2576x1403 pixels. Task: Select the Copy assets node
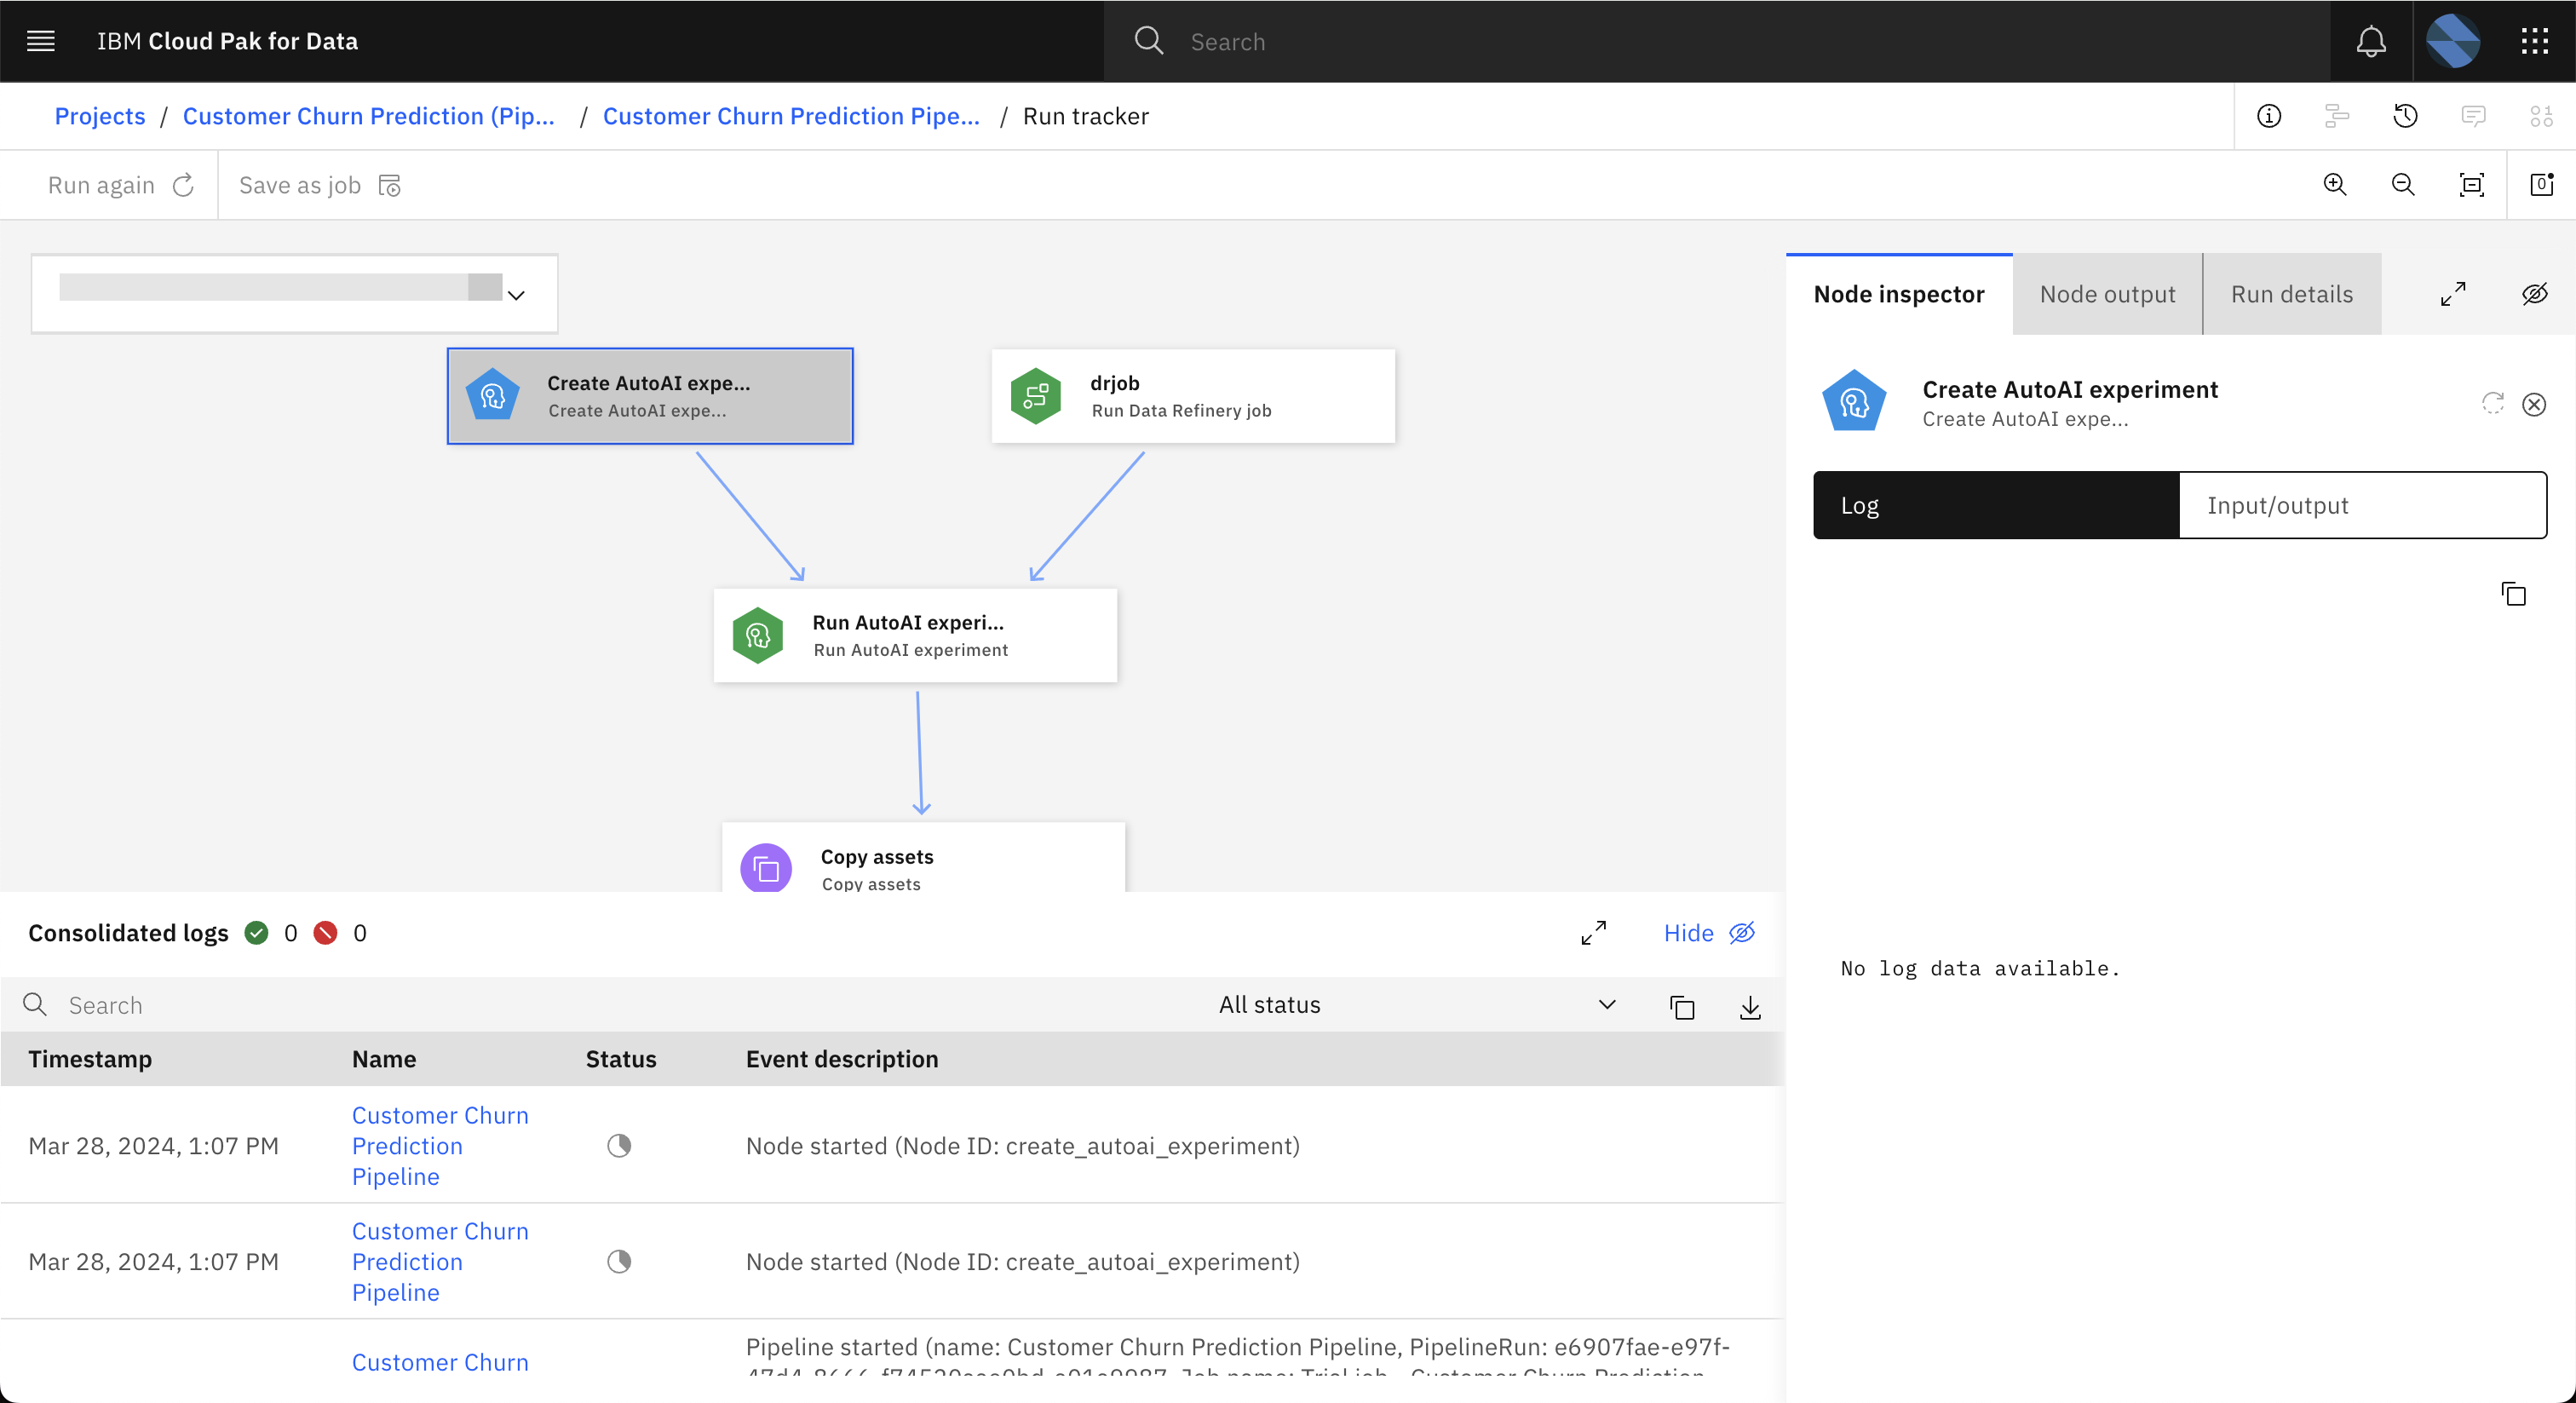pyautogui.click(x=923, y=858)
